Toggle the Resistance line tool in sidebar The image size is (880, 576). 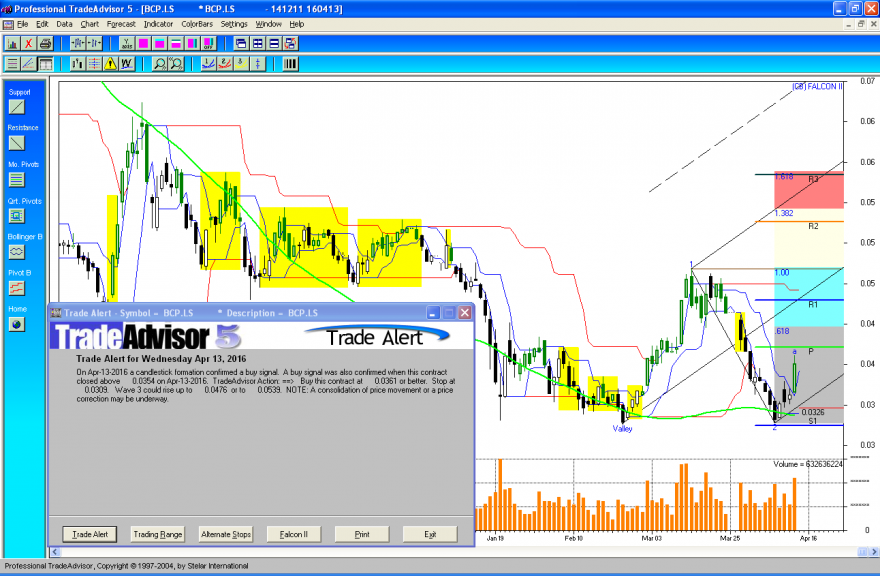(17, 143)
